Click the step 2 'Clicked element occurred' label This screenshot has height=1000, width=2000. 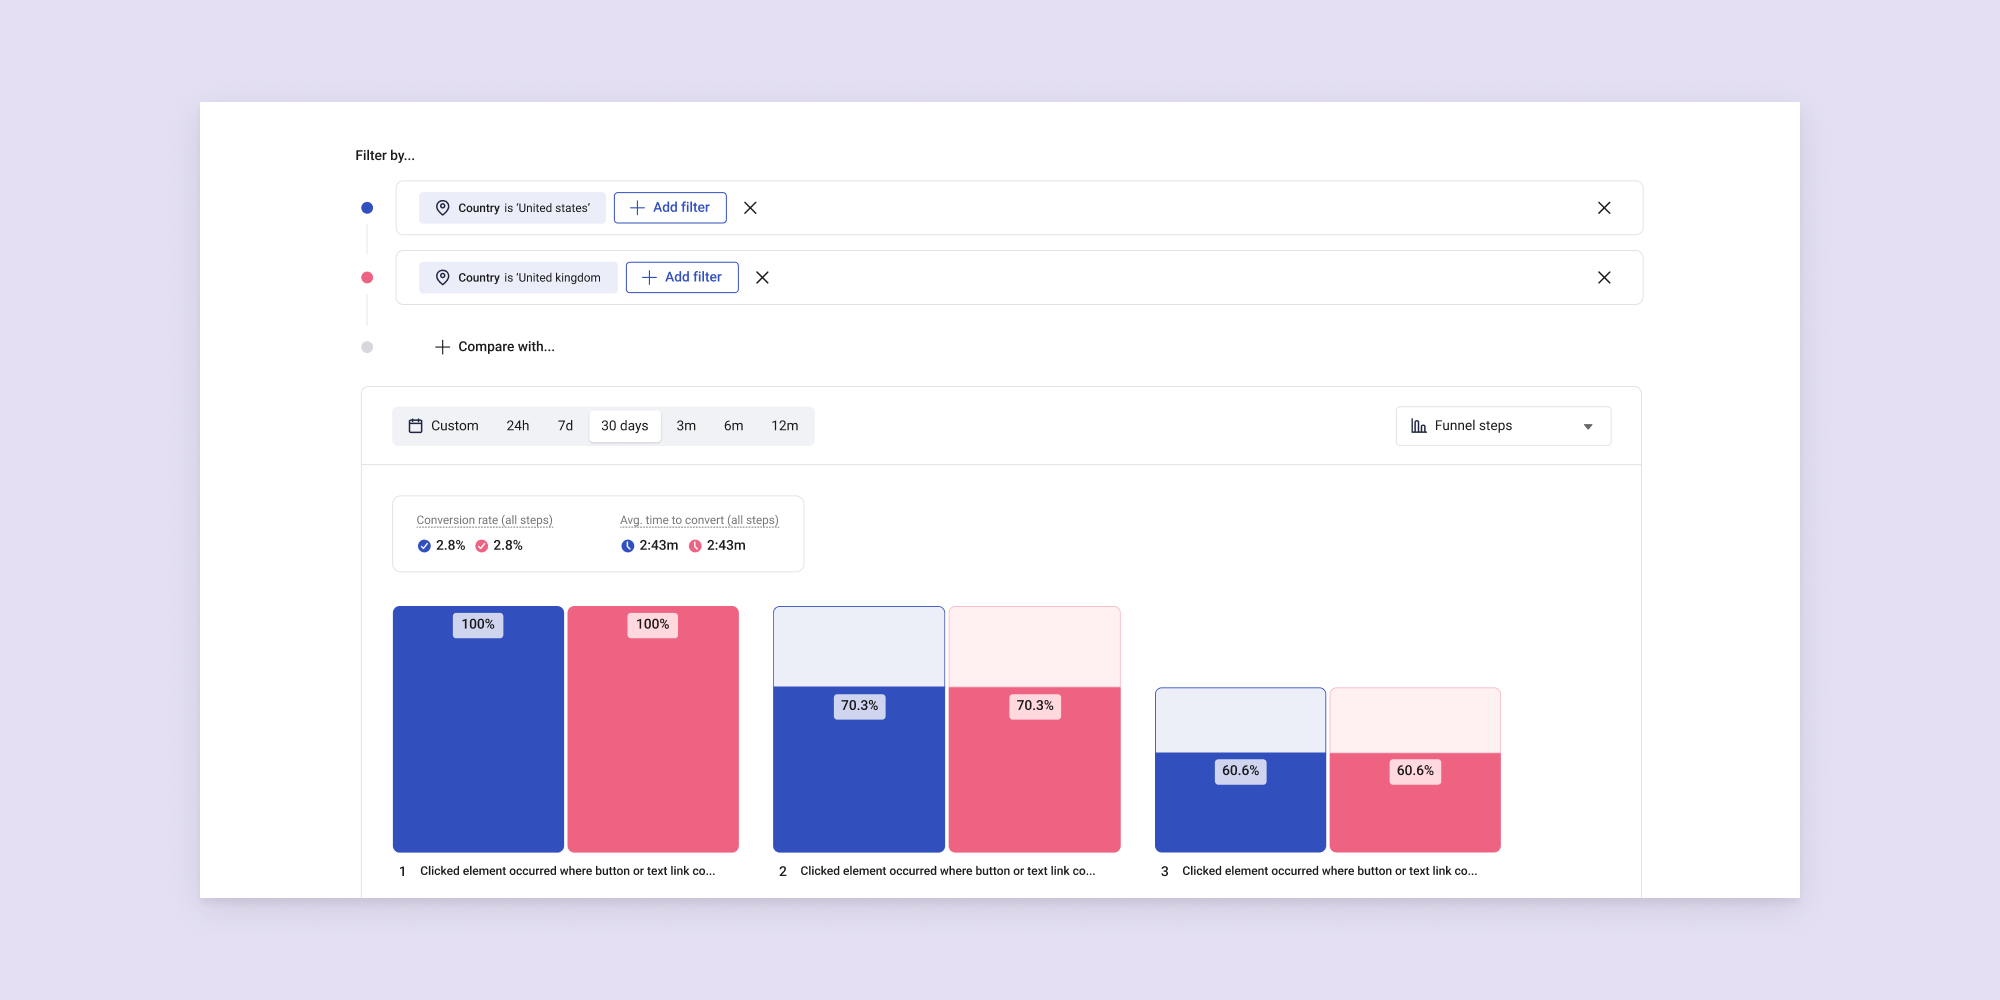(x=947, y=871)
